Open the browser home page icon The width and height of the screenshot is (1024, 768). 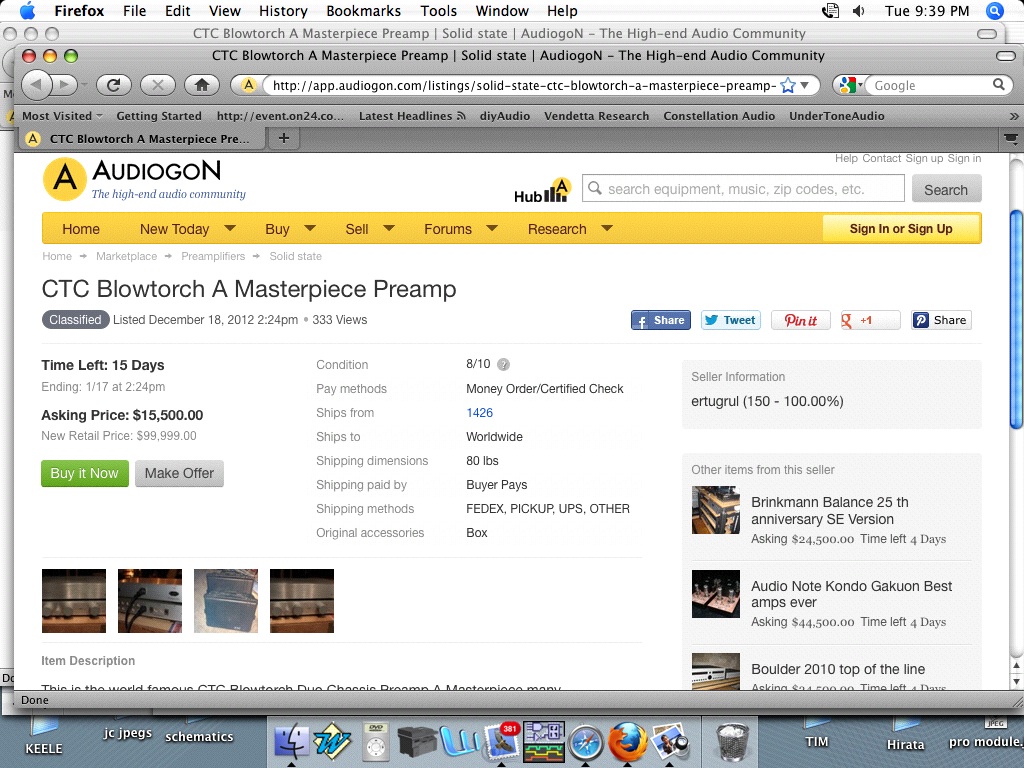(202, 84)
